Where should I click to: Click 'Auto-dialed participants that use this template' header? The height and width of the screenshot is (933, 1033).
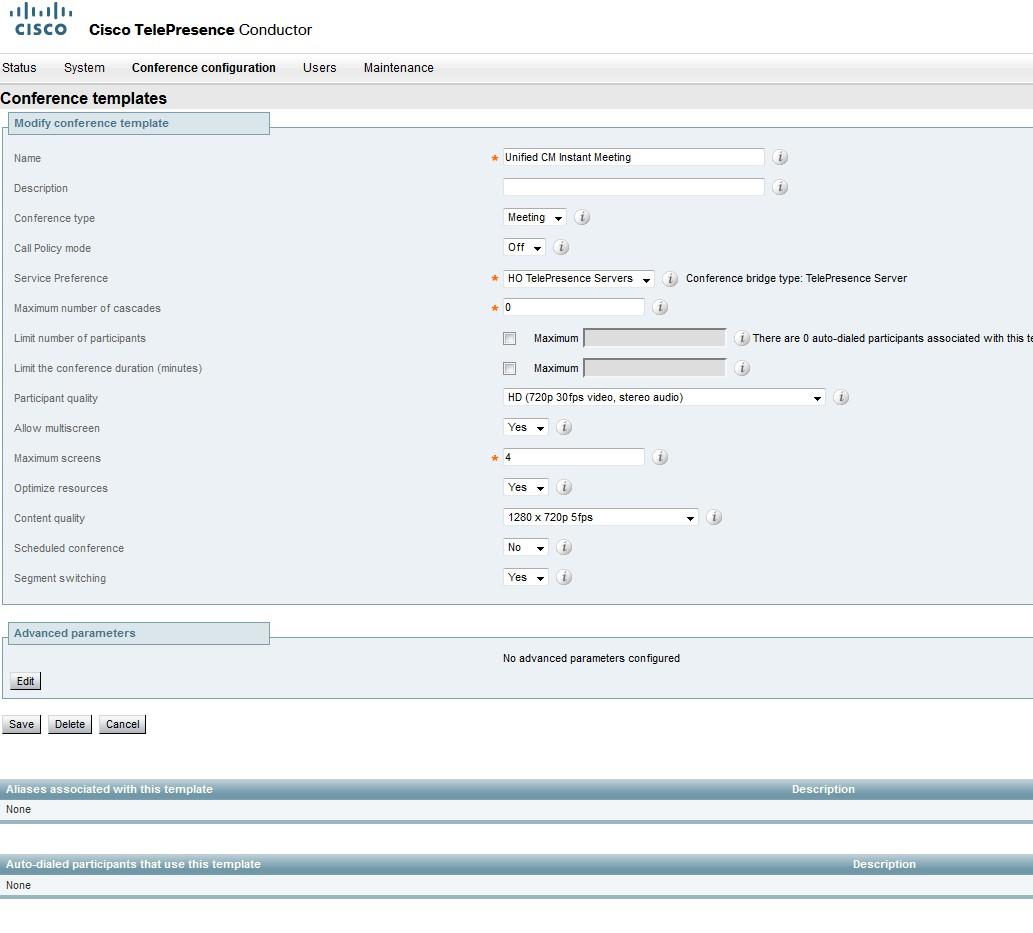(133, 864)
